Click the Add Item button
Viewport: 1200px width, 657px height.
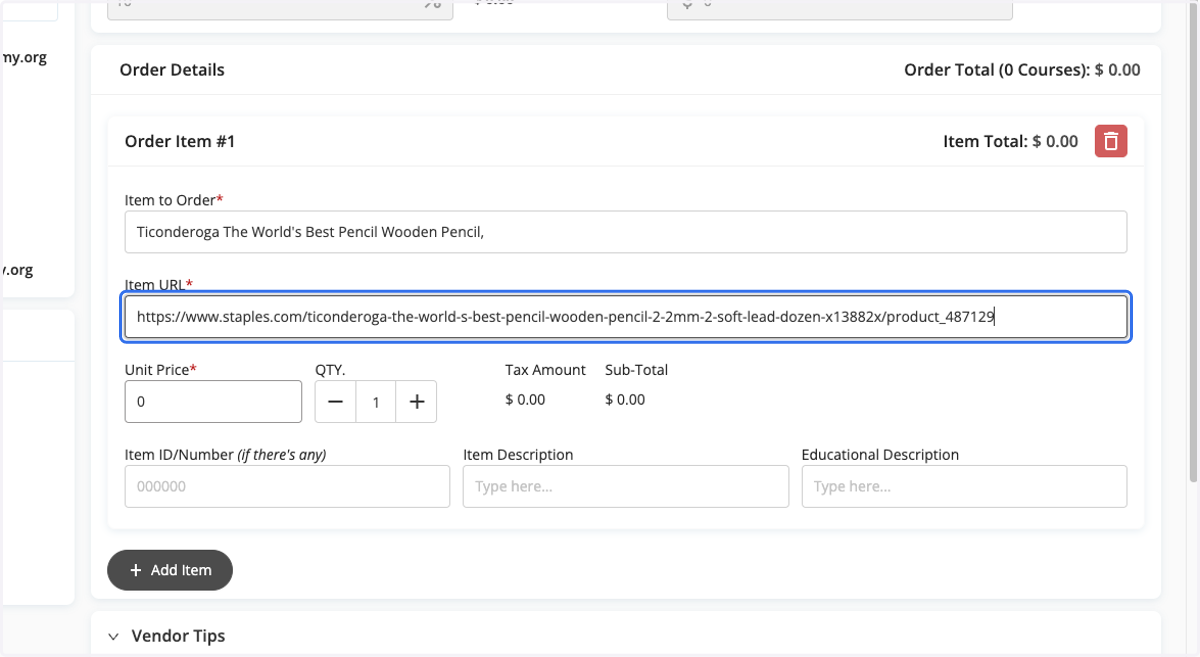(x=170, y=570)
